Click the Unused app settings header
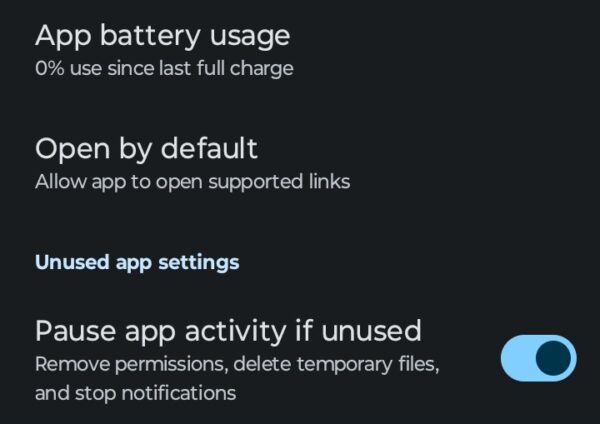 pyautogui.click(x=137, y=262)
